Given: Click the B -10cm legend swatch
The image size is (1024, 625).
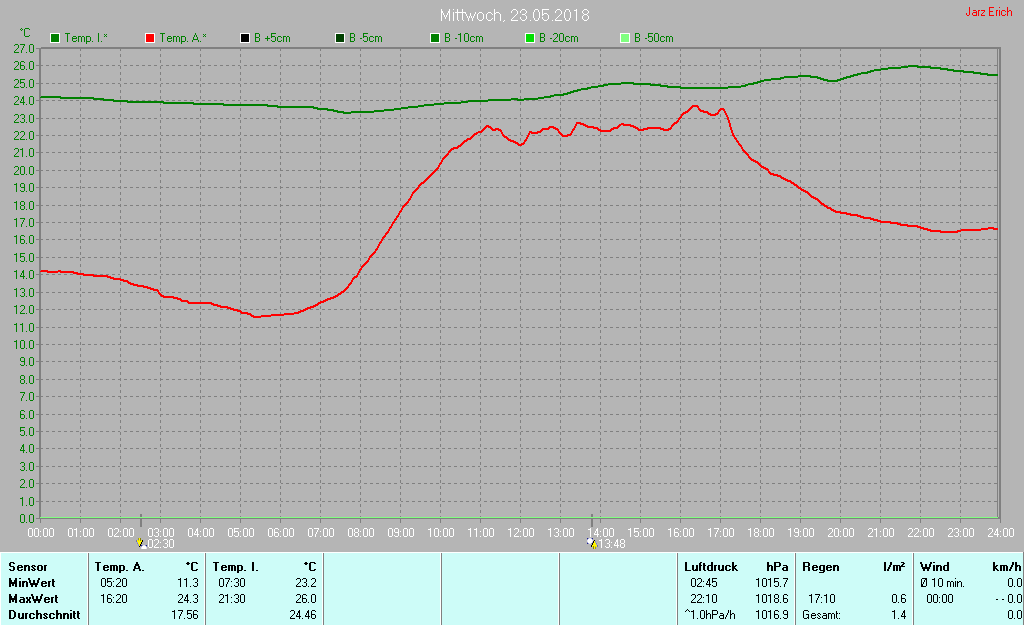Looking at the screenshot, I should click(435, 38).
